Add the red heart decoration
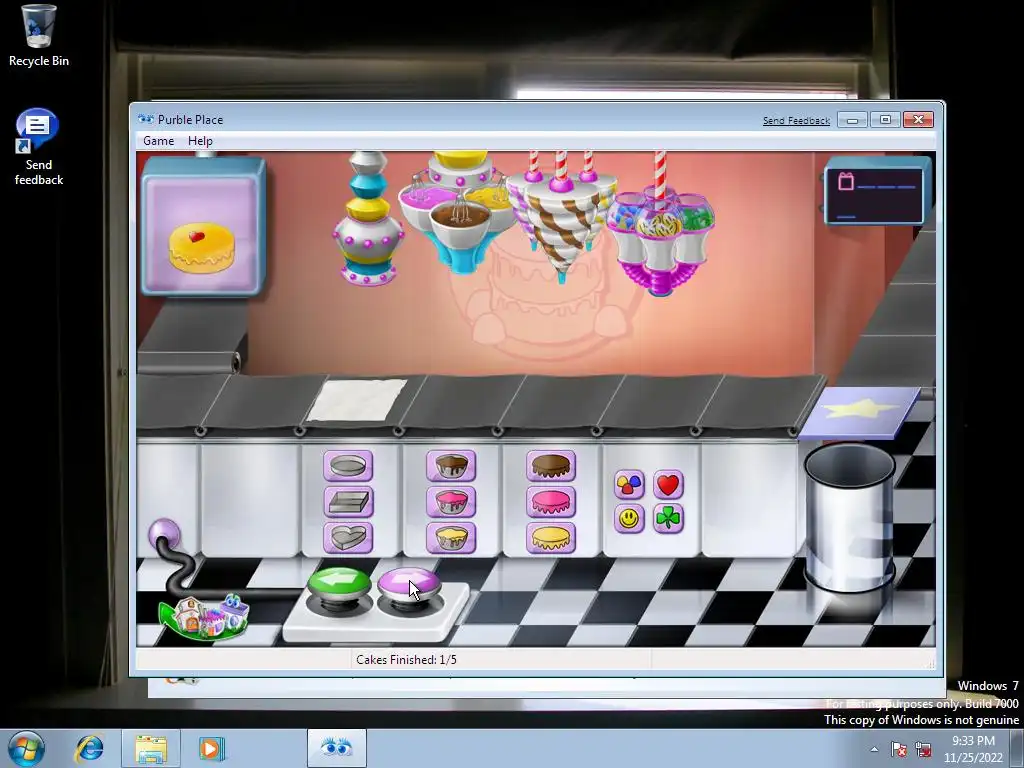 pos(667,485)
